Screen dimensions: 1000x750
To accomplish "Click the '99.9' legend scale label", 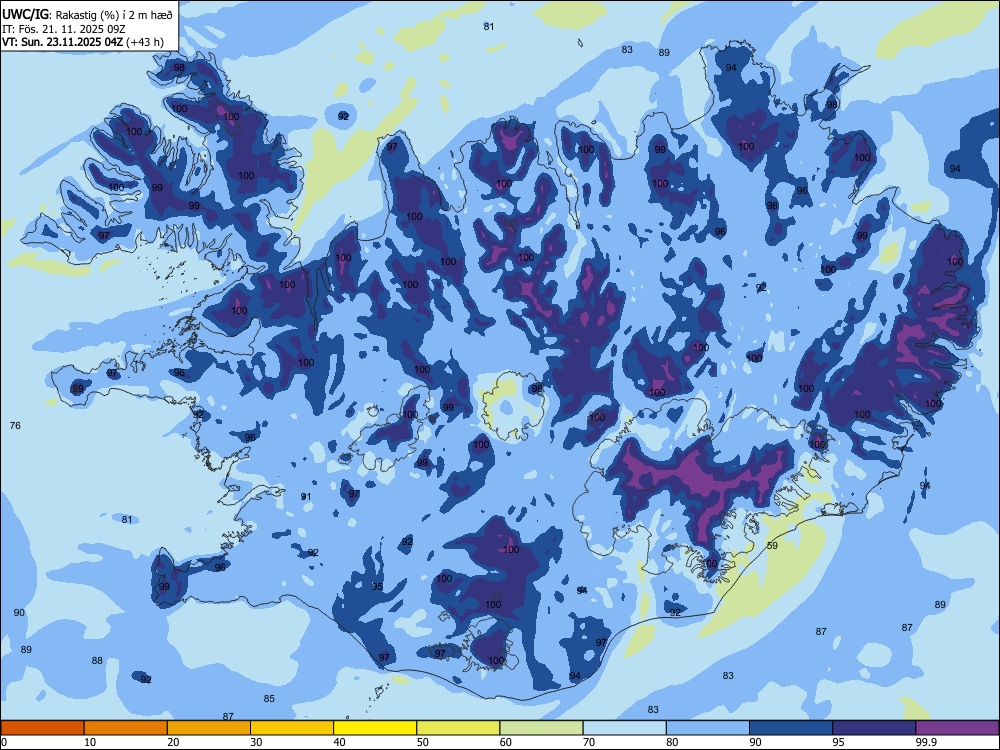I will tap(925, 742).
